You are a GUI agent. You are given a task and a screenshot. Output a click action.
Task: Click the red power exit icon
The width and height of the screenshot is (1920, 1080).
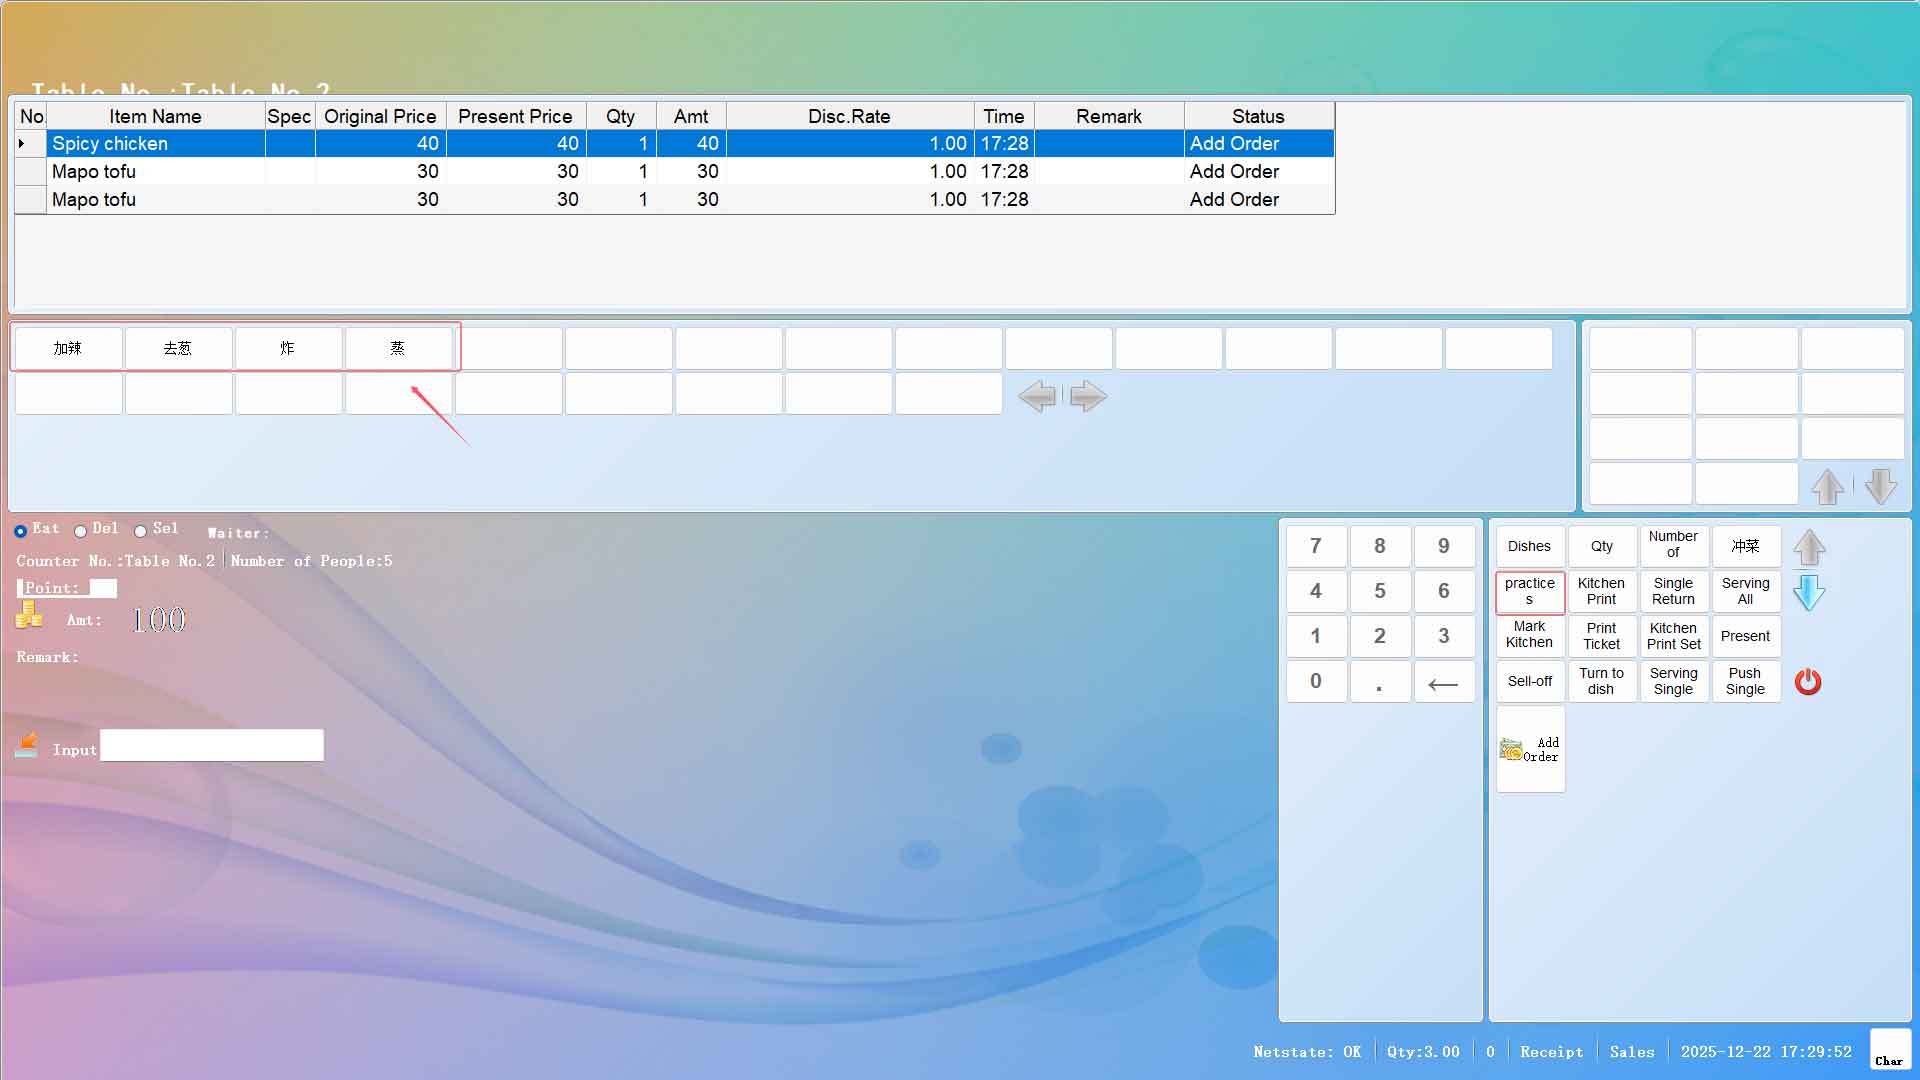(x=1808, y=682)
